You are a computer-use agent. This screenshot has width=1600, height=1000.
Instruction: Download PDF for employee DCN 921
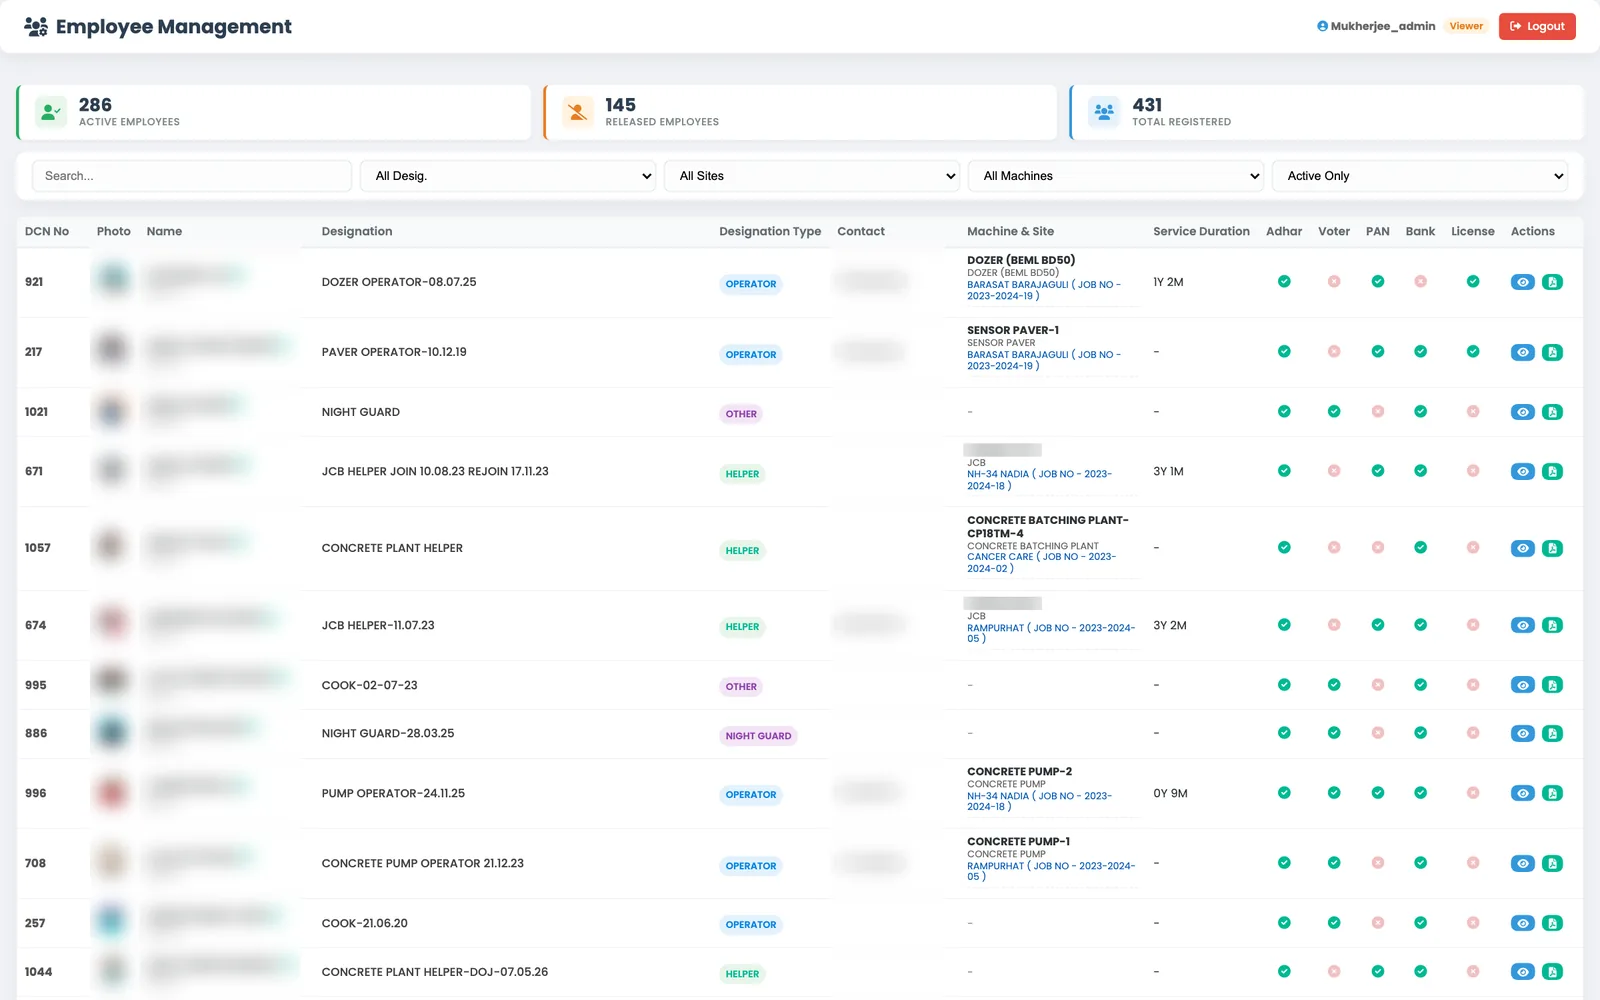(1552, 282)
